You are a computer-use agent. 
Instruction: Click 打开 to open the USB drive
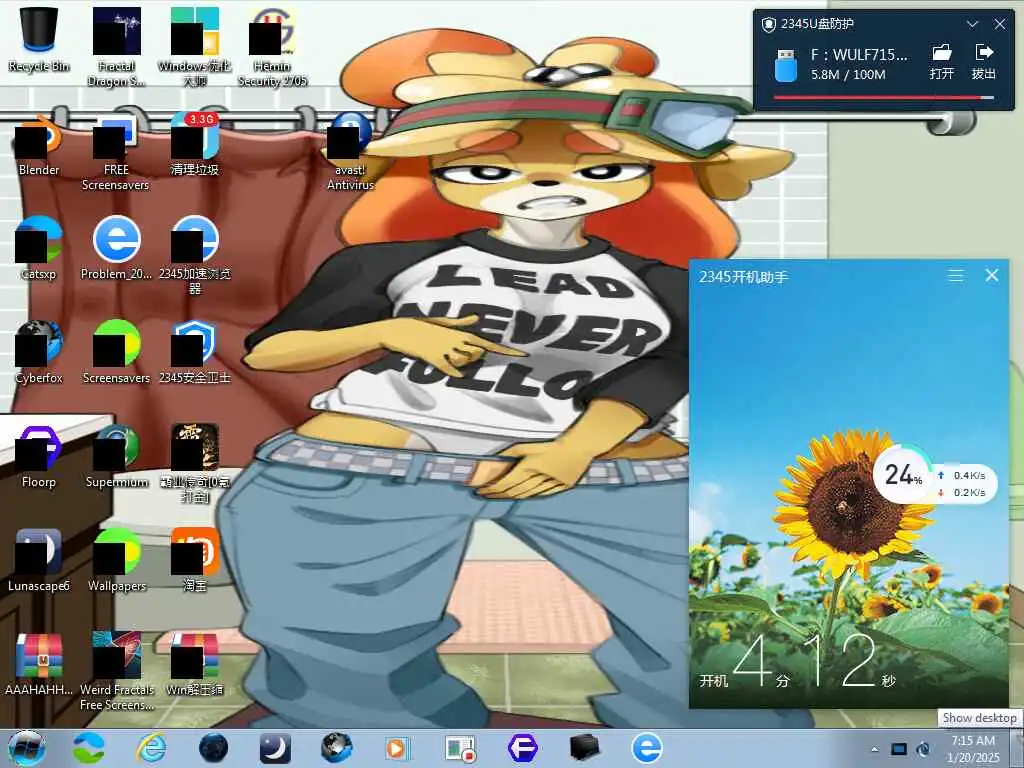coord(941,62)
